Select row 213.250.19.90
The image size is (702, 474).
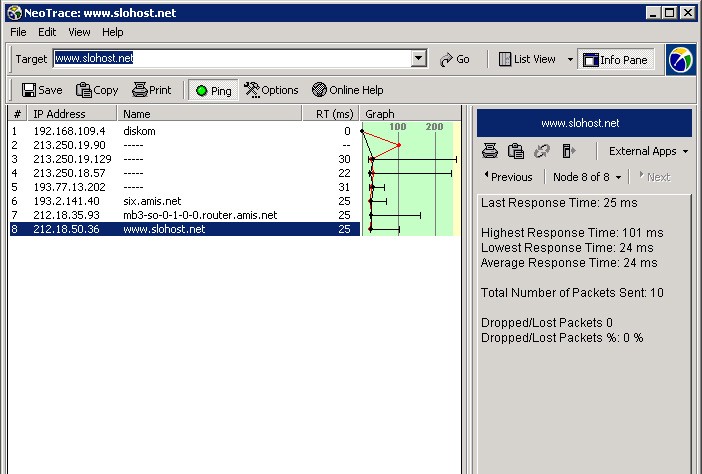184,145
